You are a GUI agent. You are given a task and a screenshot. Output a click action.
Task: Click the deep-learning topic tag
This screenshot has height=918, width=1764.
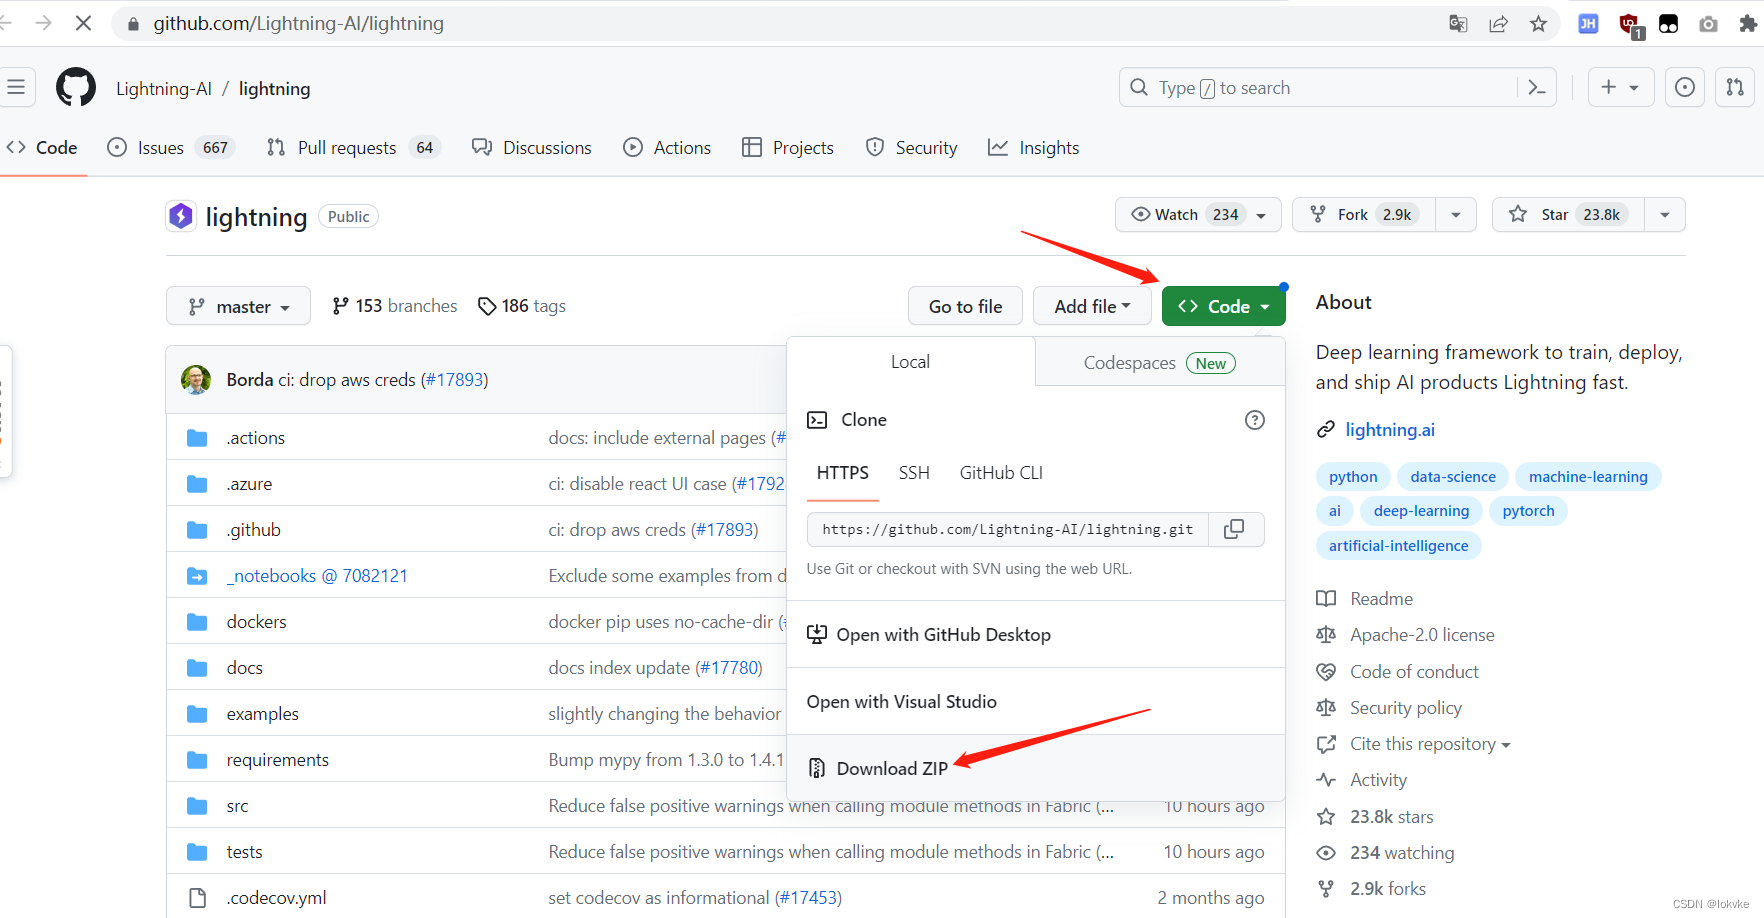pos(1421,511)
